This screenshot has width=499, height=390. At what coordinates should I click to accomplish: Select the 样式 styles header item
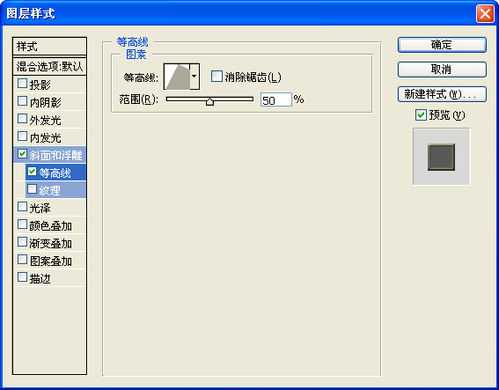click(x=49, y=46)
